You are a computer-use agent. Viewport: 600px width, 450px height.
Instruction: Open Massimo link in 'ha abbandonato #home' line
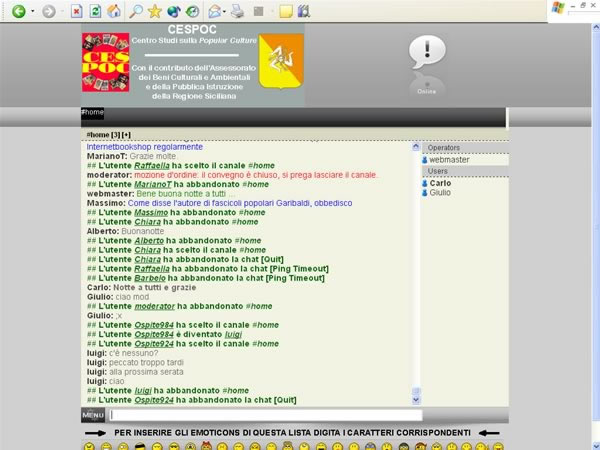[x=151, y=212]
